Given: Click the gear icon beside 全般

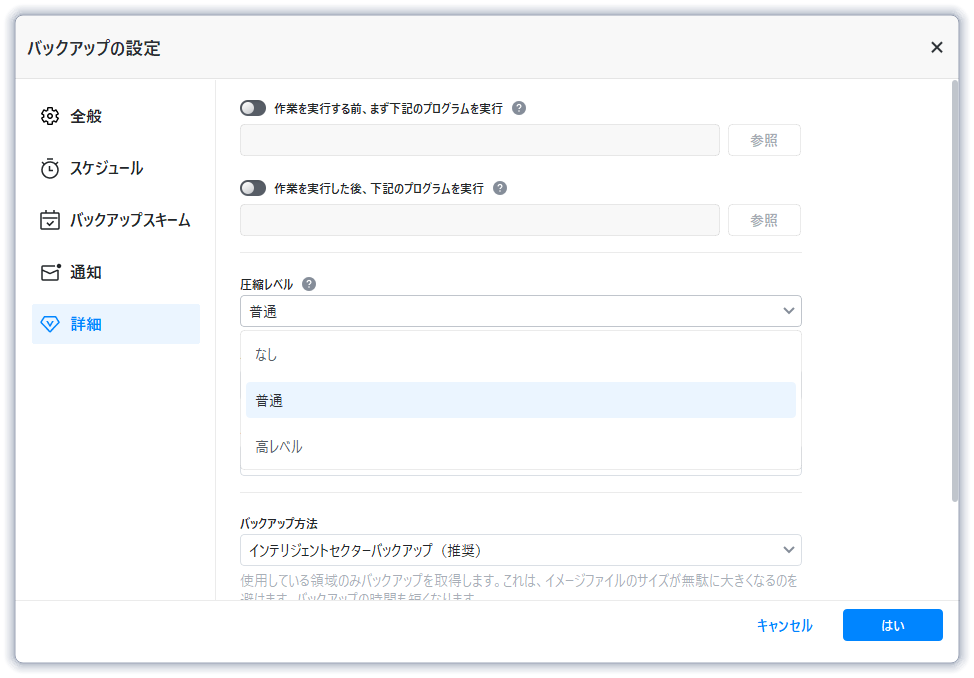Looking at the screenshot, I should 50,116.
